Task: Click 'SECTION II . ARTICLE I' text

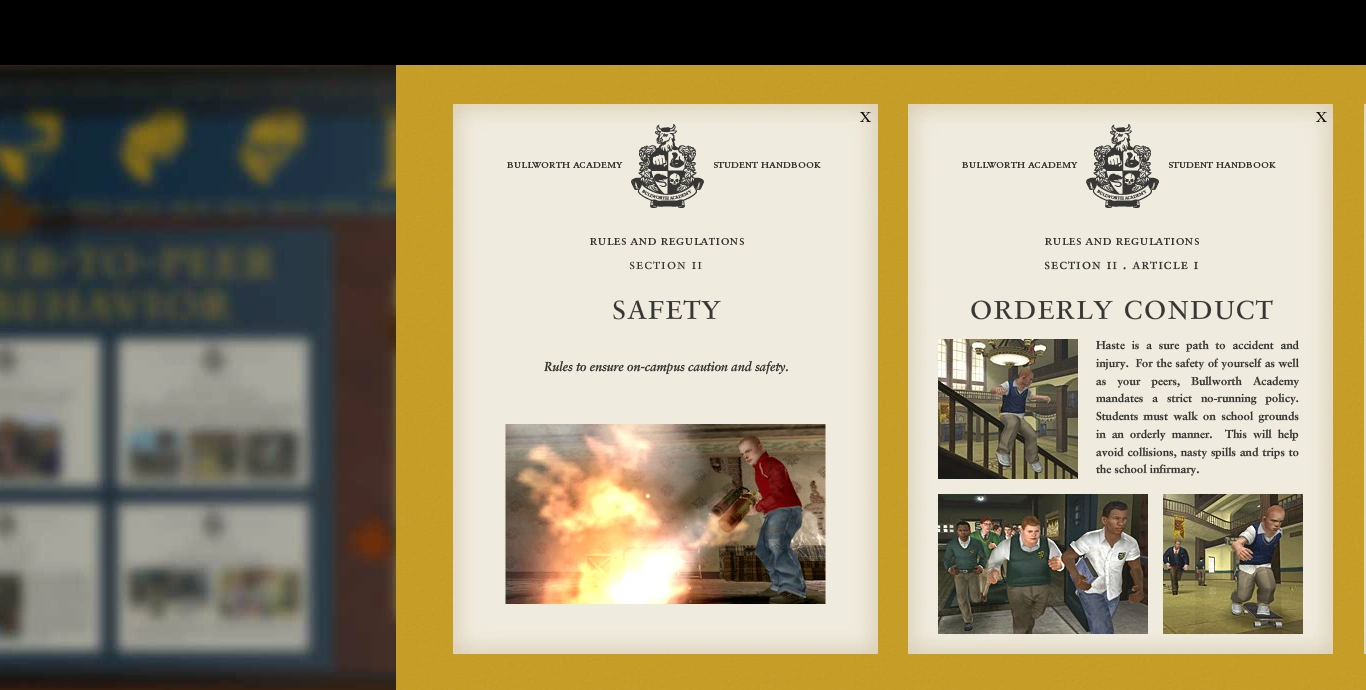Action: (1122, 266)
